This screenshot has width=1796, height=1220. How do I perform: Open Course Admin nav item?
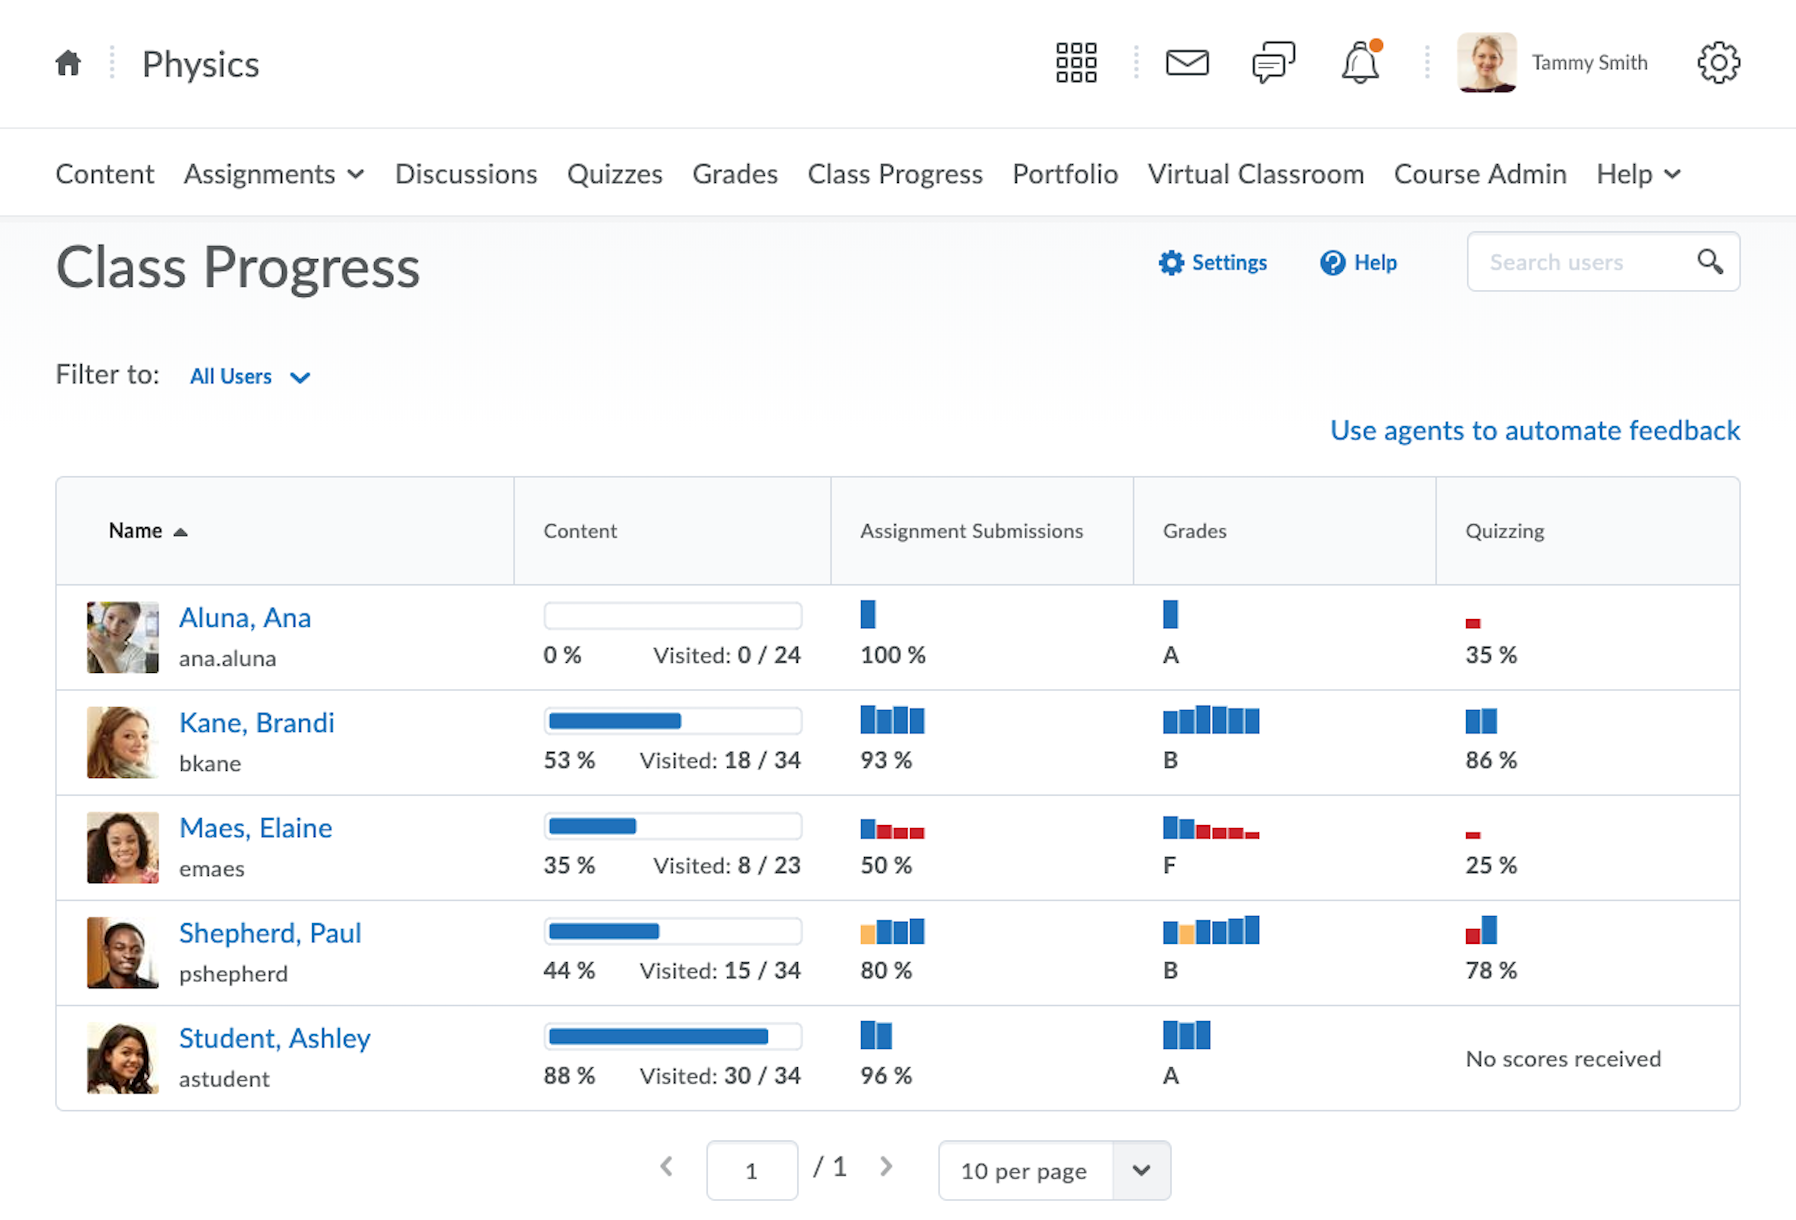point(1480,174)
